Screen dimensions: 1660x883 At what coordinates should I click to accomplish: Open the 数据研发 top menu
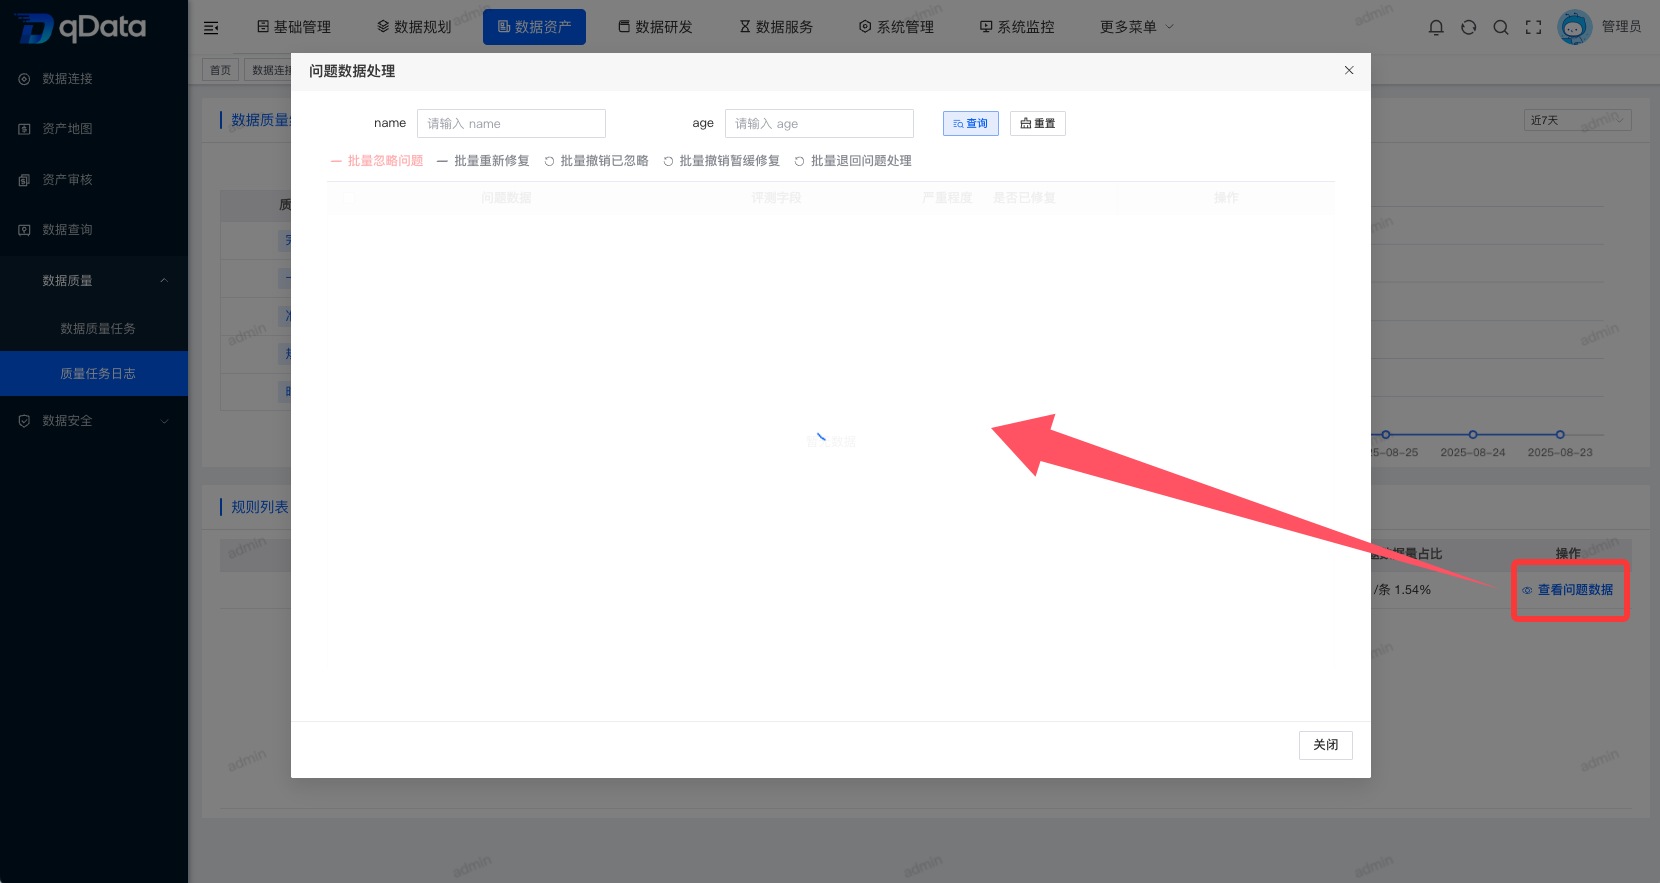tap(655, 27)
